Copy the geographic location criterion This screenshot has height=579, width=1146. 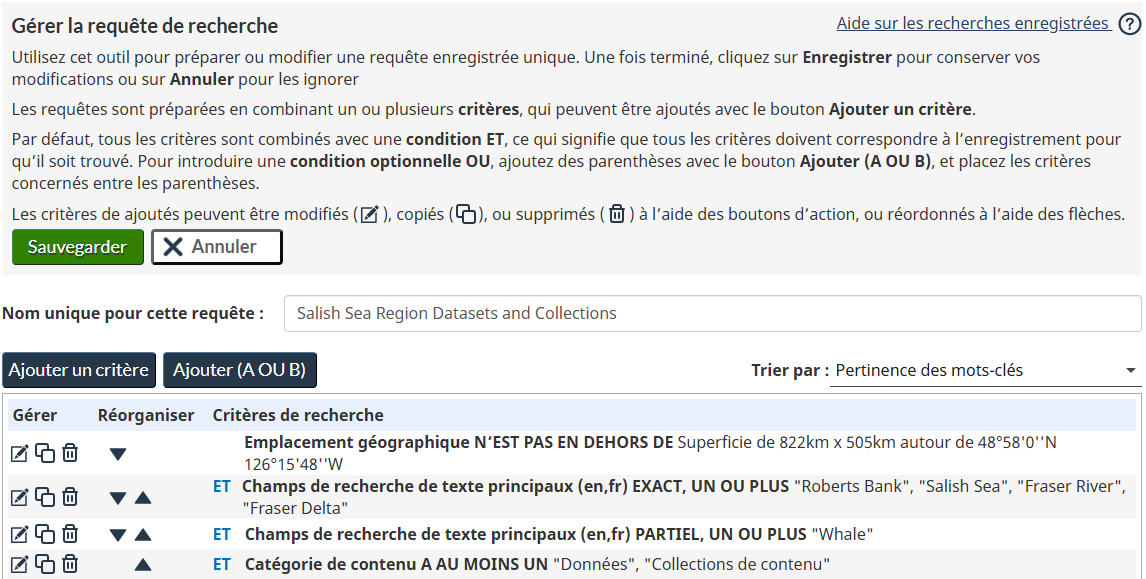coord(44,452)
